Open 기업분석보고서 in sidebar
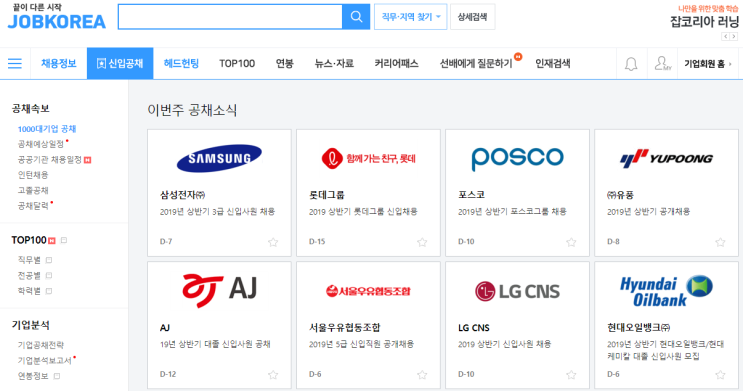743x391 pixels. coord(45,361)
